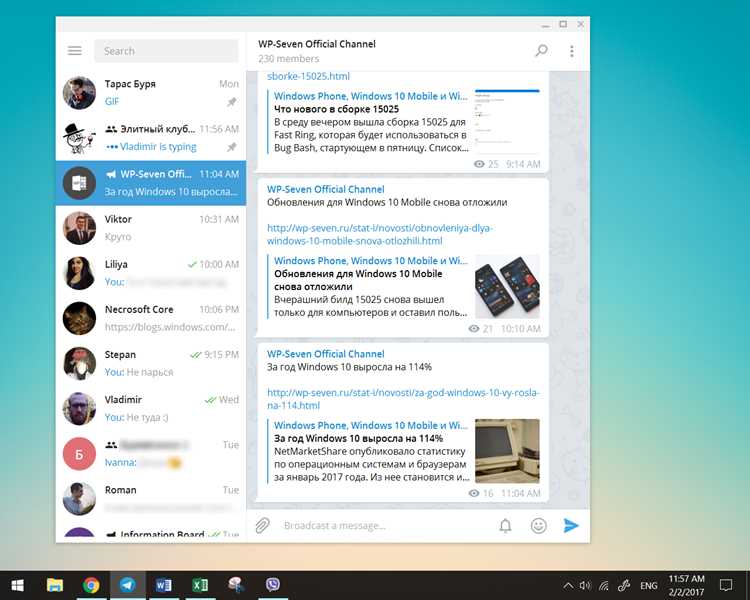The width and height of the screenshot is (750, 600).
Task: Click the Search chats field
Action: 166,51
